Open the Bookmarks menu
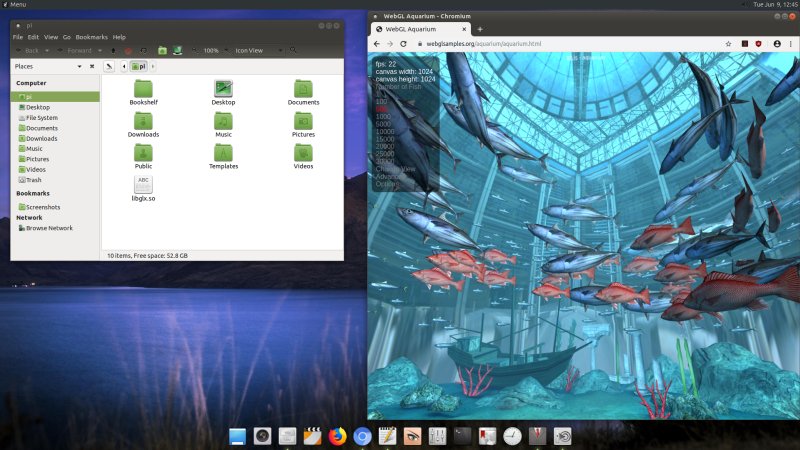This screenshot has height=450, width=800. [x=91, y=37]
